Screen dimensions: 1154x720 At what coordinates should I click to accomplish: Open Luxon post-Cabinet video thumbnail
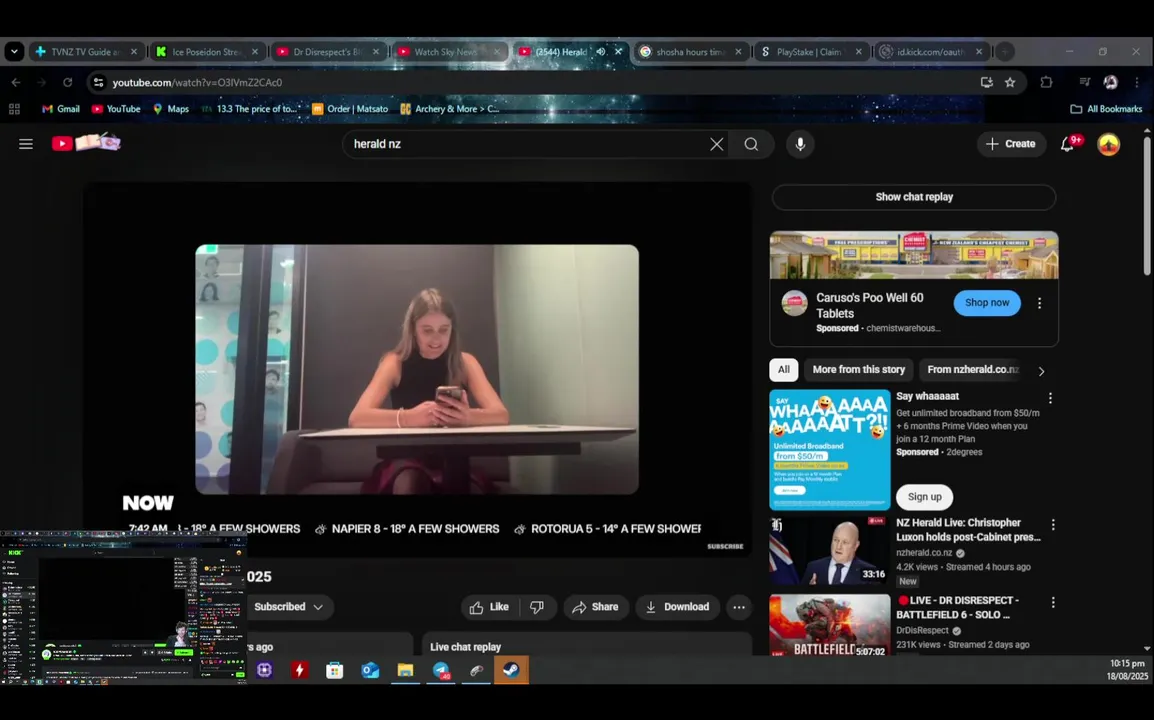pyautogui.click(x=829, y=551)
